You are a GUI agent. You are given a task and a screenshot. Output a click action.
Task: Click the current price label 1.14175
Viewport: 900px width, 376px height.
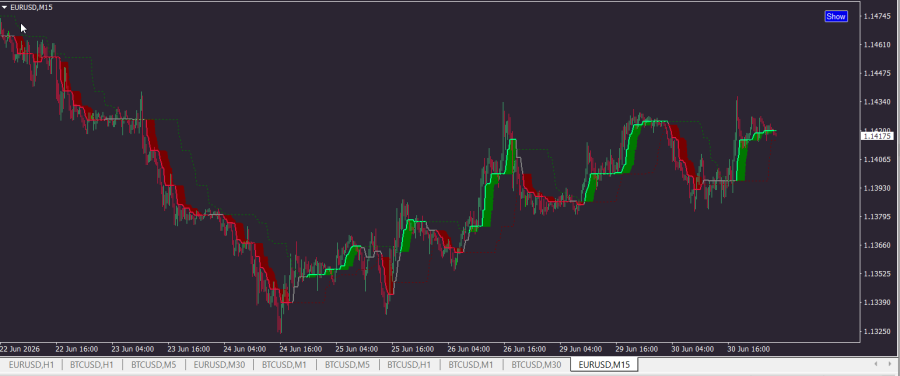pyautogui.click(x=876, y=136)
